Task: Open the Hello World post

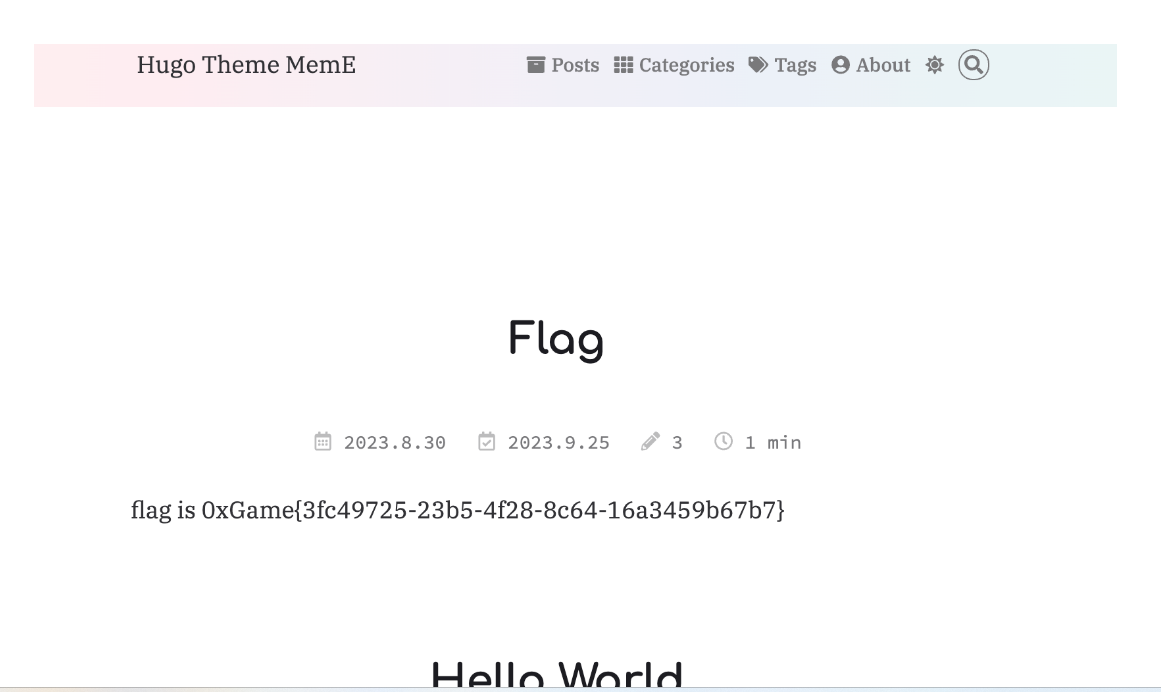Action: [x=556, y=676]
